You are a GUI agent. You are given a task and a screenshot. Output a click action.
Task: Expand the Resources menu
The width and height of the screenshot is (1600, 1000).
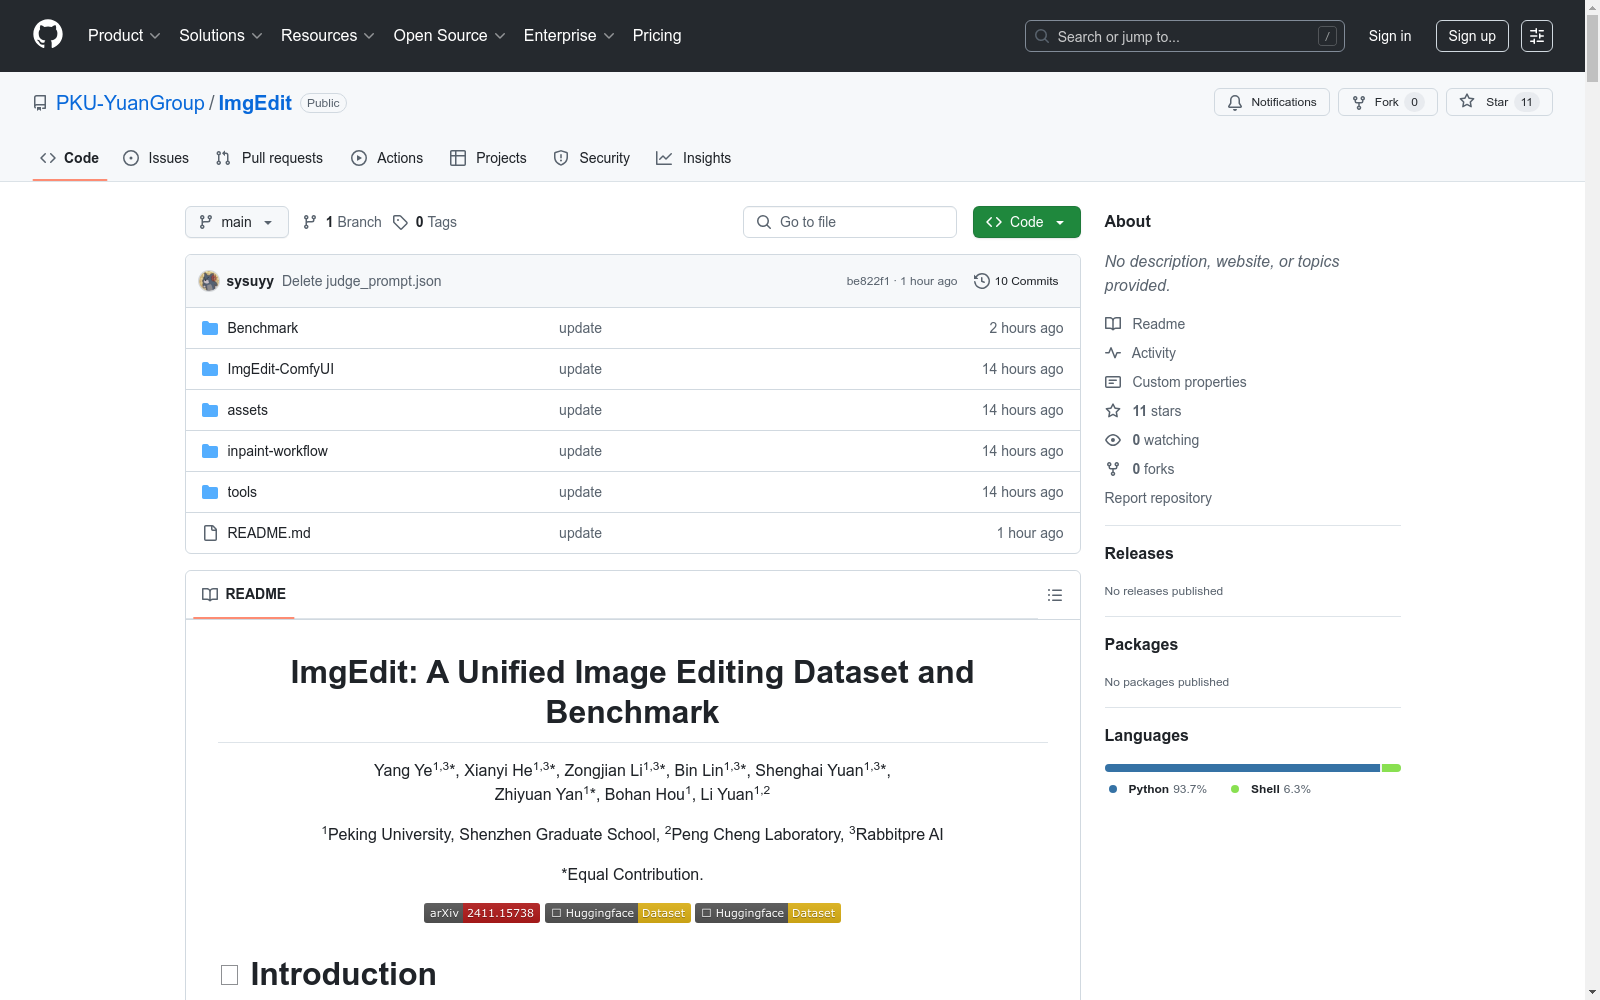[x=328, y=36]
